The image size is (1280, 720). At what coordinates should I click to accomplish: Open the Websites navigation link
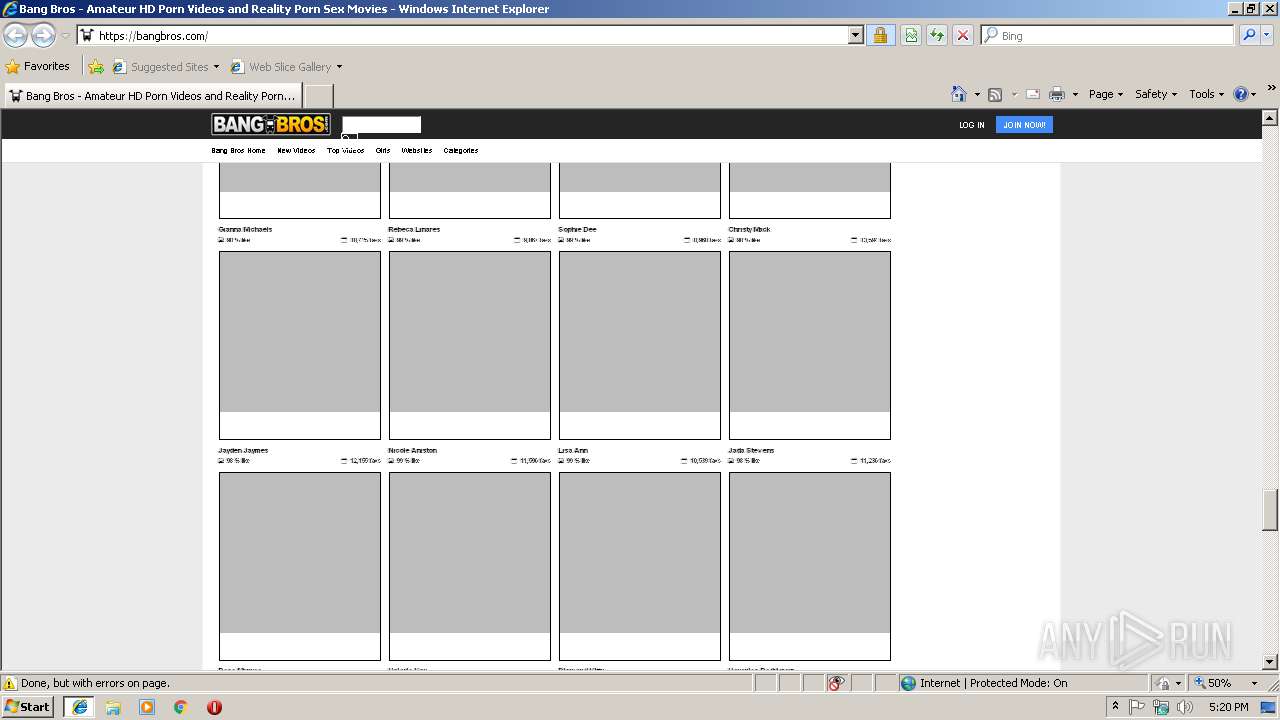416,150
